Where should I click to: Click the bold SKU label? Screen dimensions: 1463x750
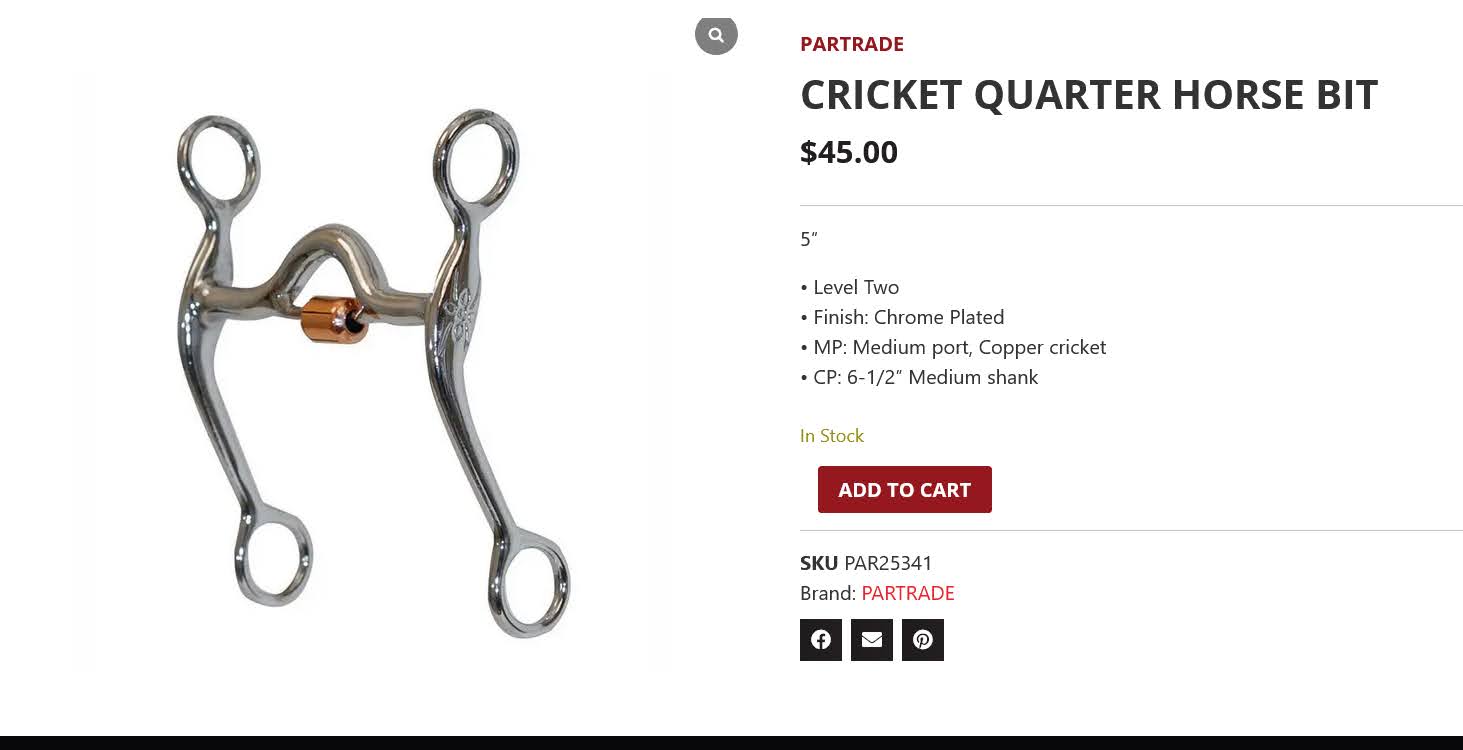coord(819,563)
